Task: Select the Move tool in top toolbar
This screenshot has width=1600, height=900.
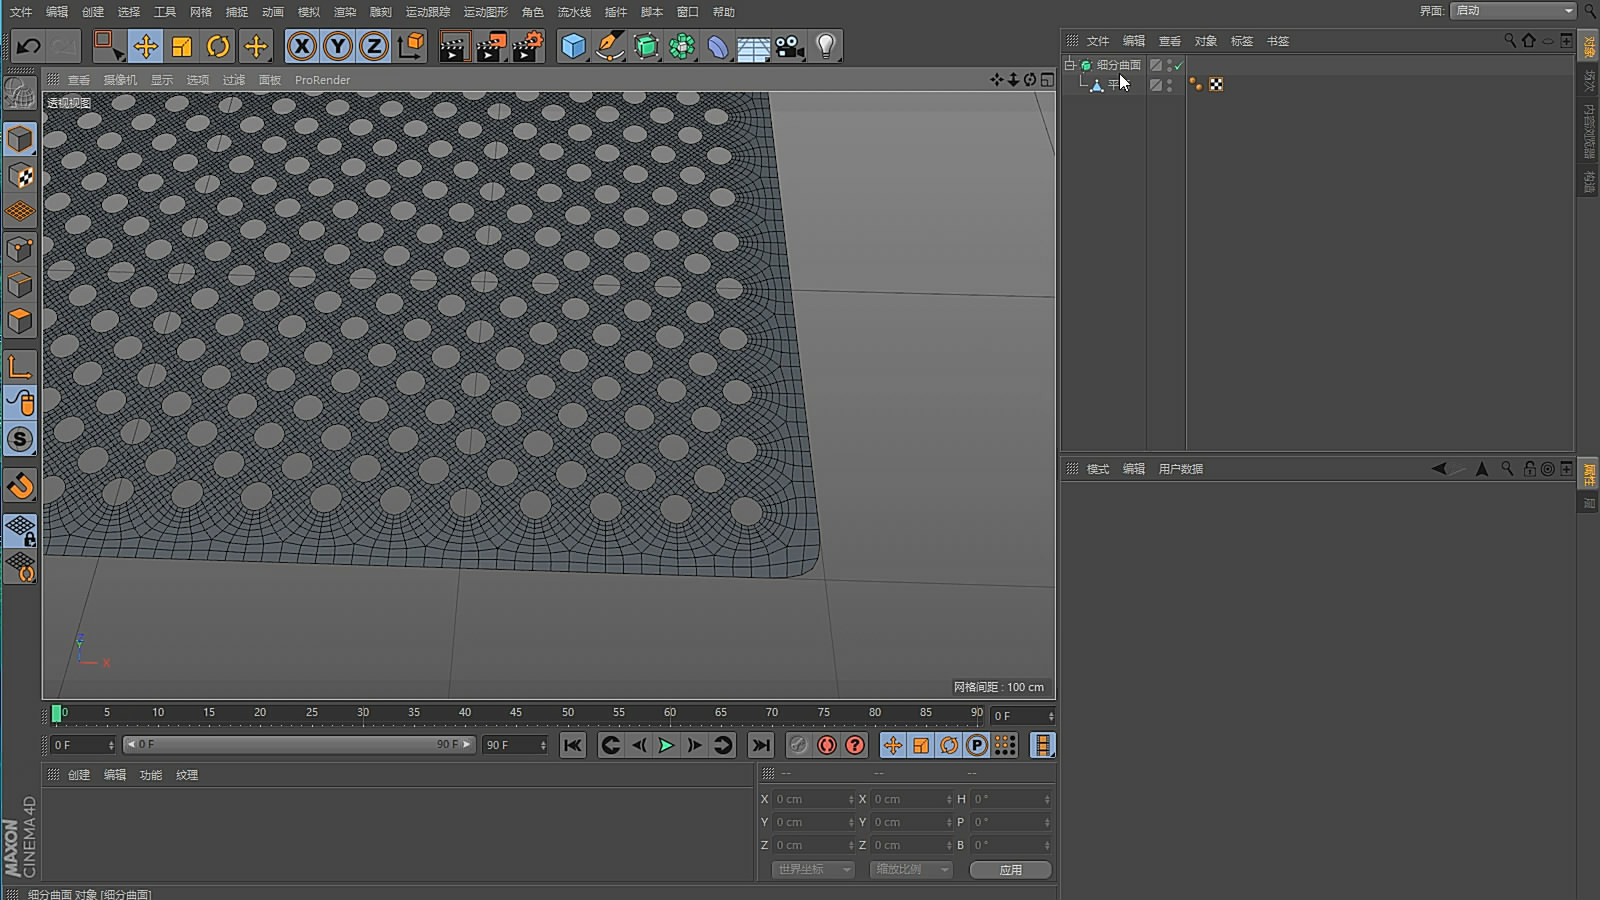Action: coord(146,46)
